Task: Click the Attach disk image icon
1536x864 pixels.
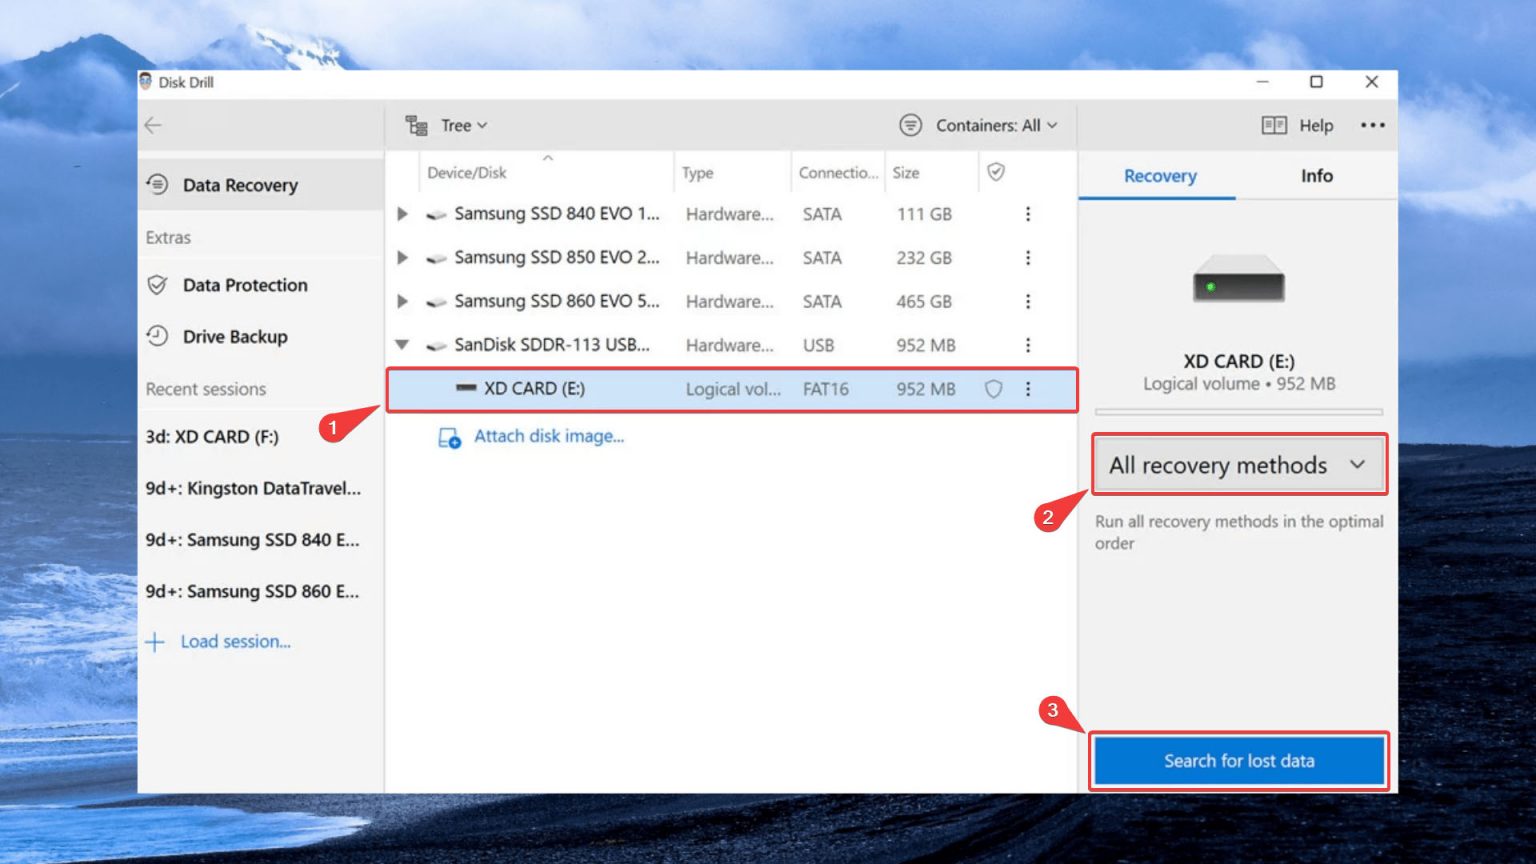Action: tap(449, 438)
